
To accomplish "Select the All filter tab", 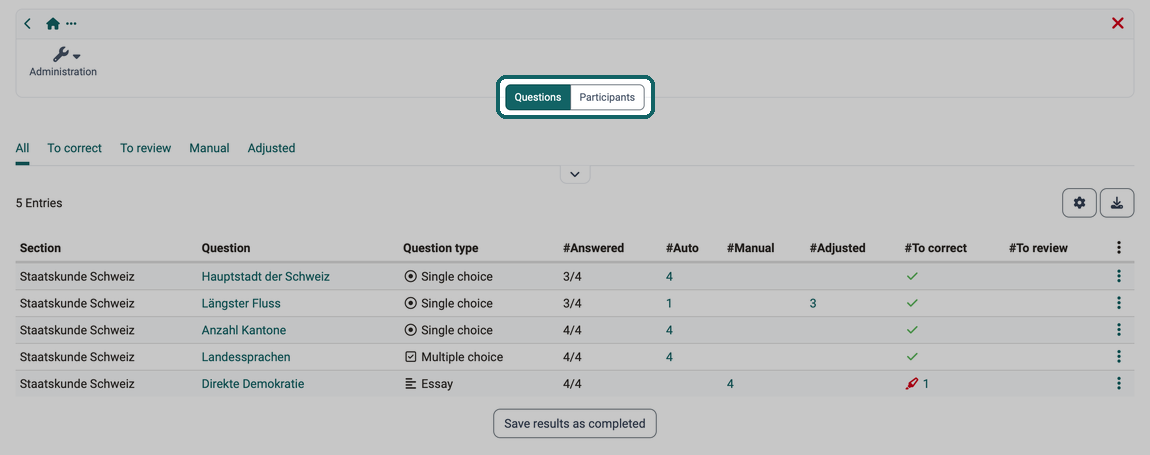I will tap(23, 148).
